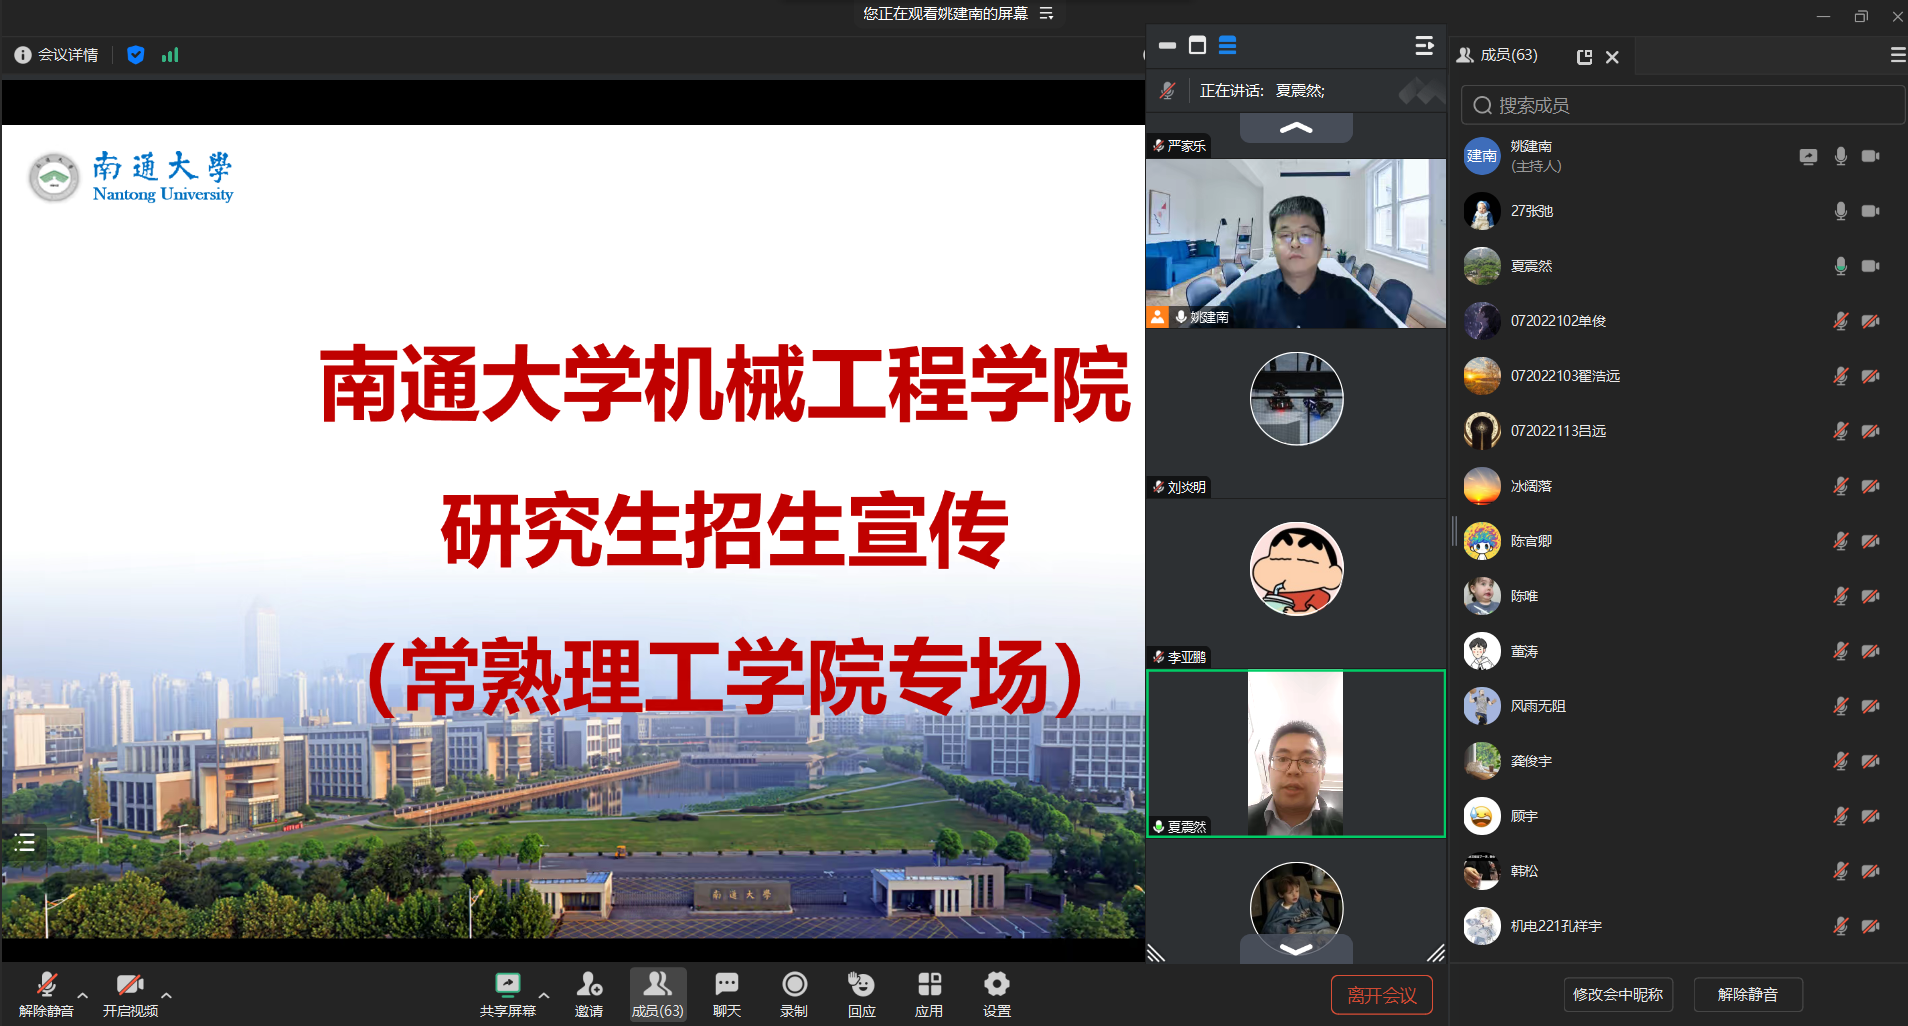Focus the Search members field
This screenshot has width=1908, height=1026.
1683,105
